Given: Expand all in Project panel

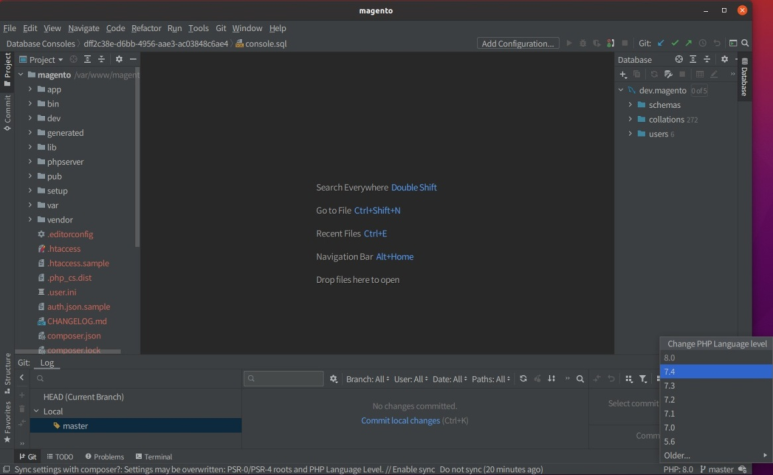Looking at the screenshot, I should [87, 59].
